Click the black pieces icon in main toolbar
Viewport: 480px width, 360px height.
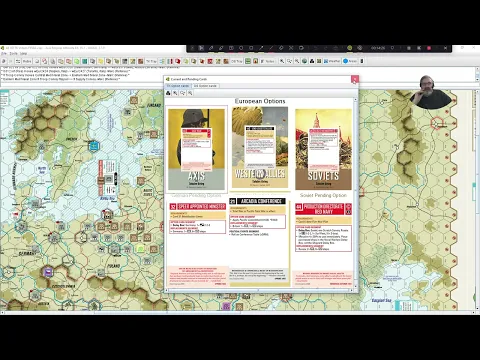point(312,61)
